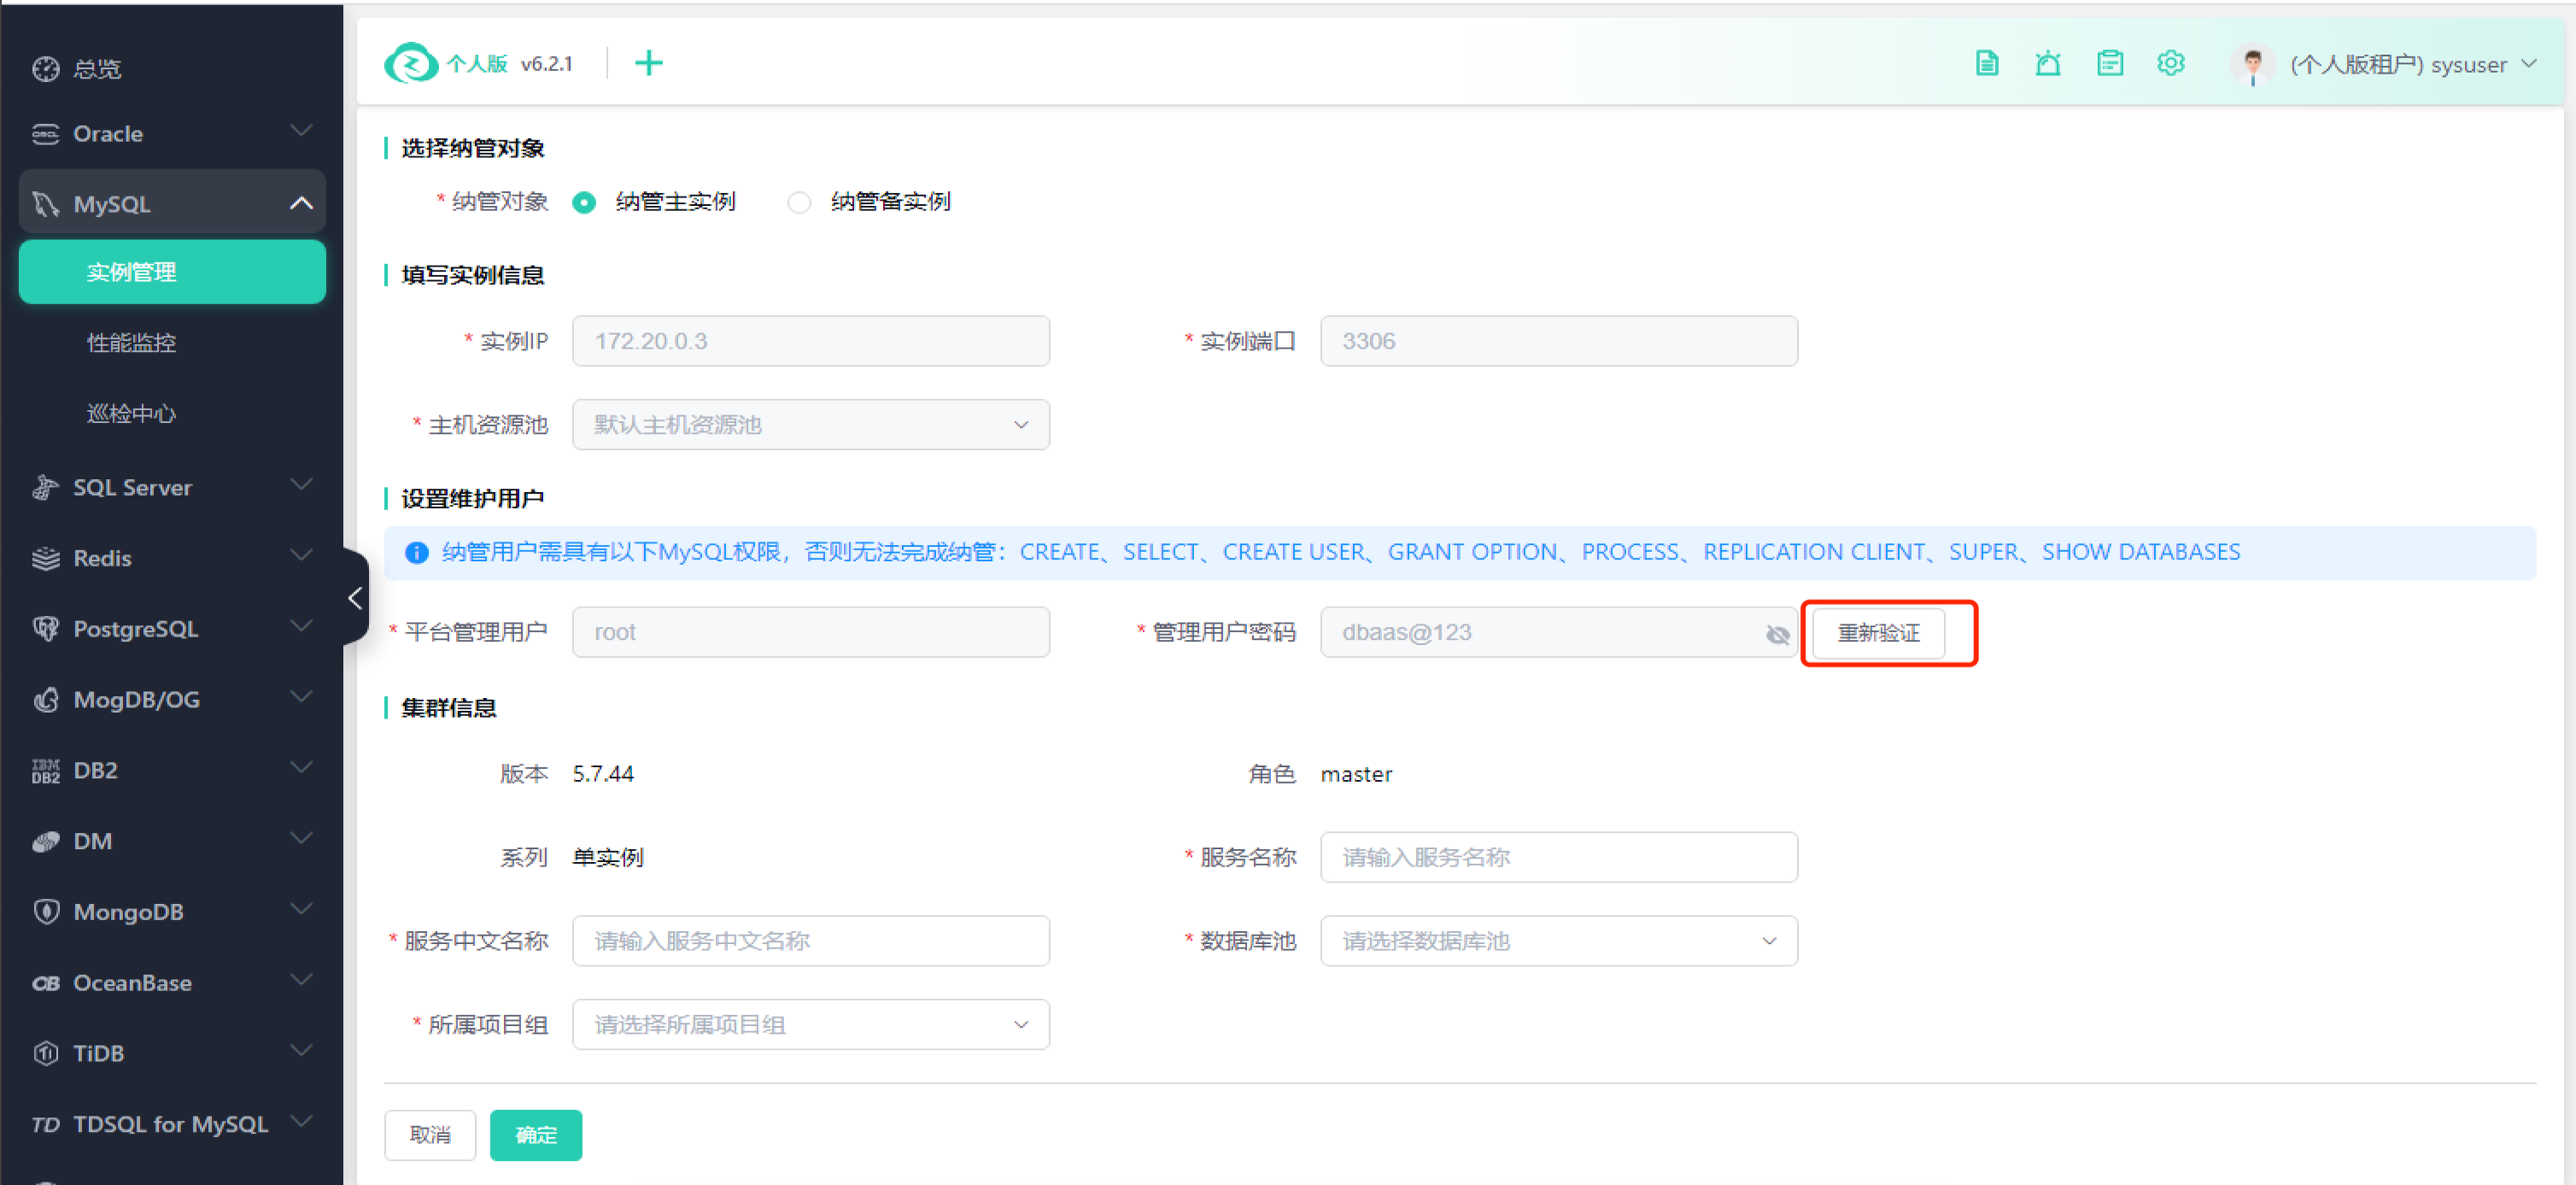
Task: Open 性能监控 in MySQL submenu
Action: pos(131,343)
